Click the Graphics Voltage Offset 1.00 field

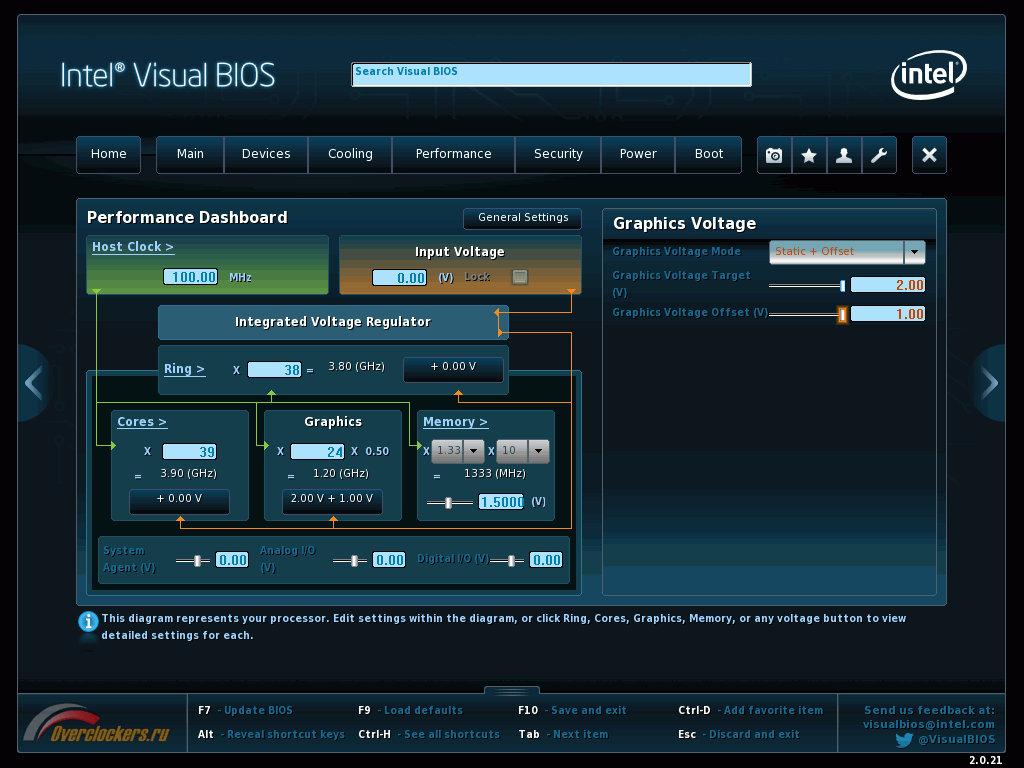click(x=888, y=314)
